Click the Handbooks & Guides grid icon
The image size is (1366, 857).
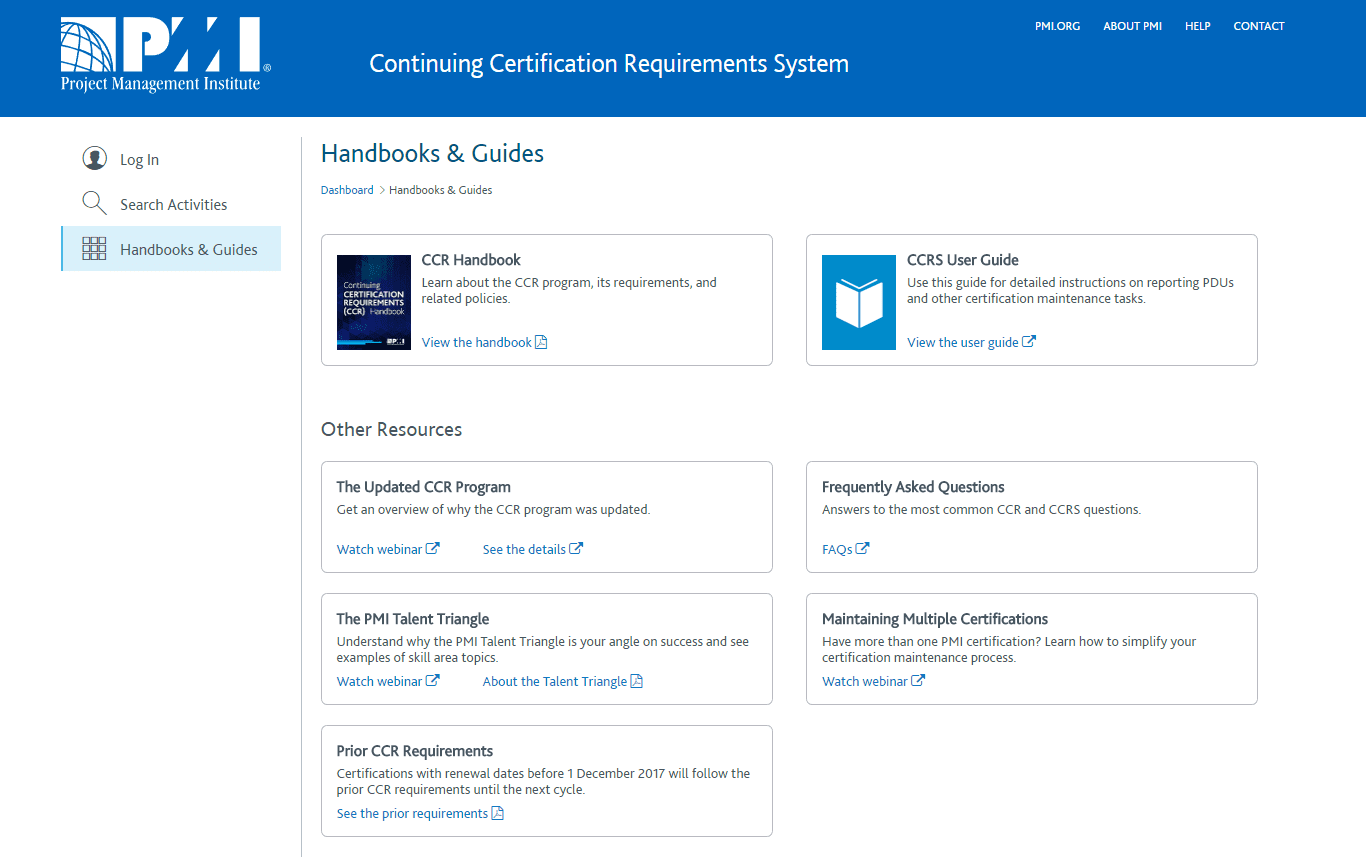[x=94, y=249]
